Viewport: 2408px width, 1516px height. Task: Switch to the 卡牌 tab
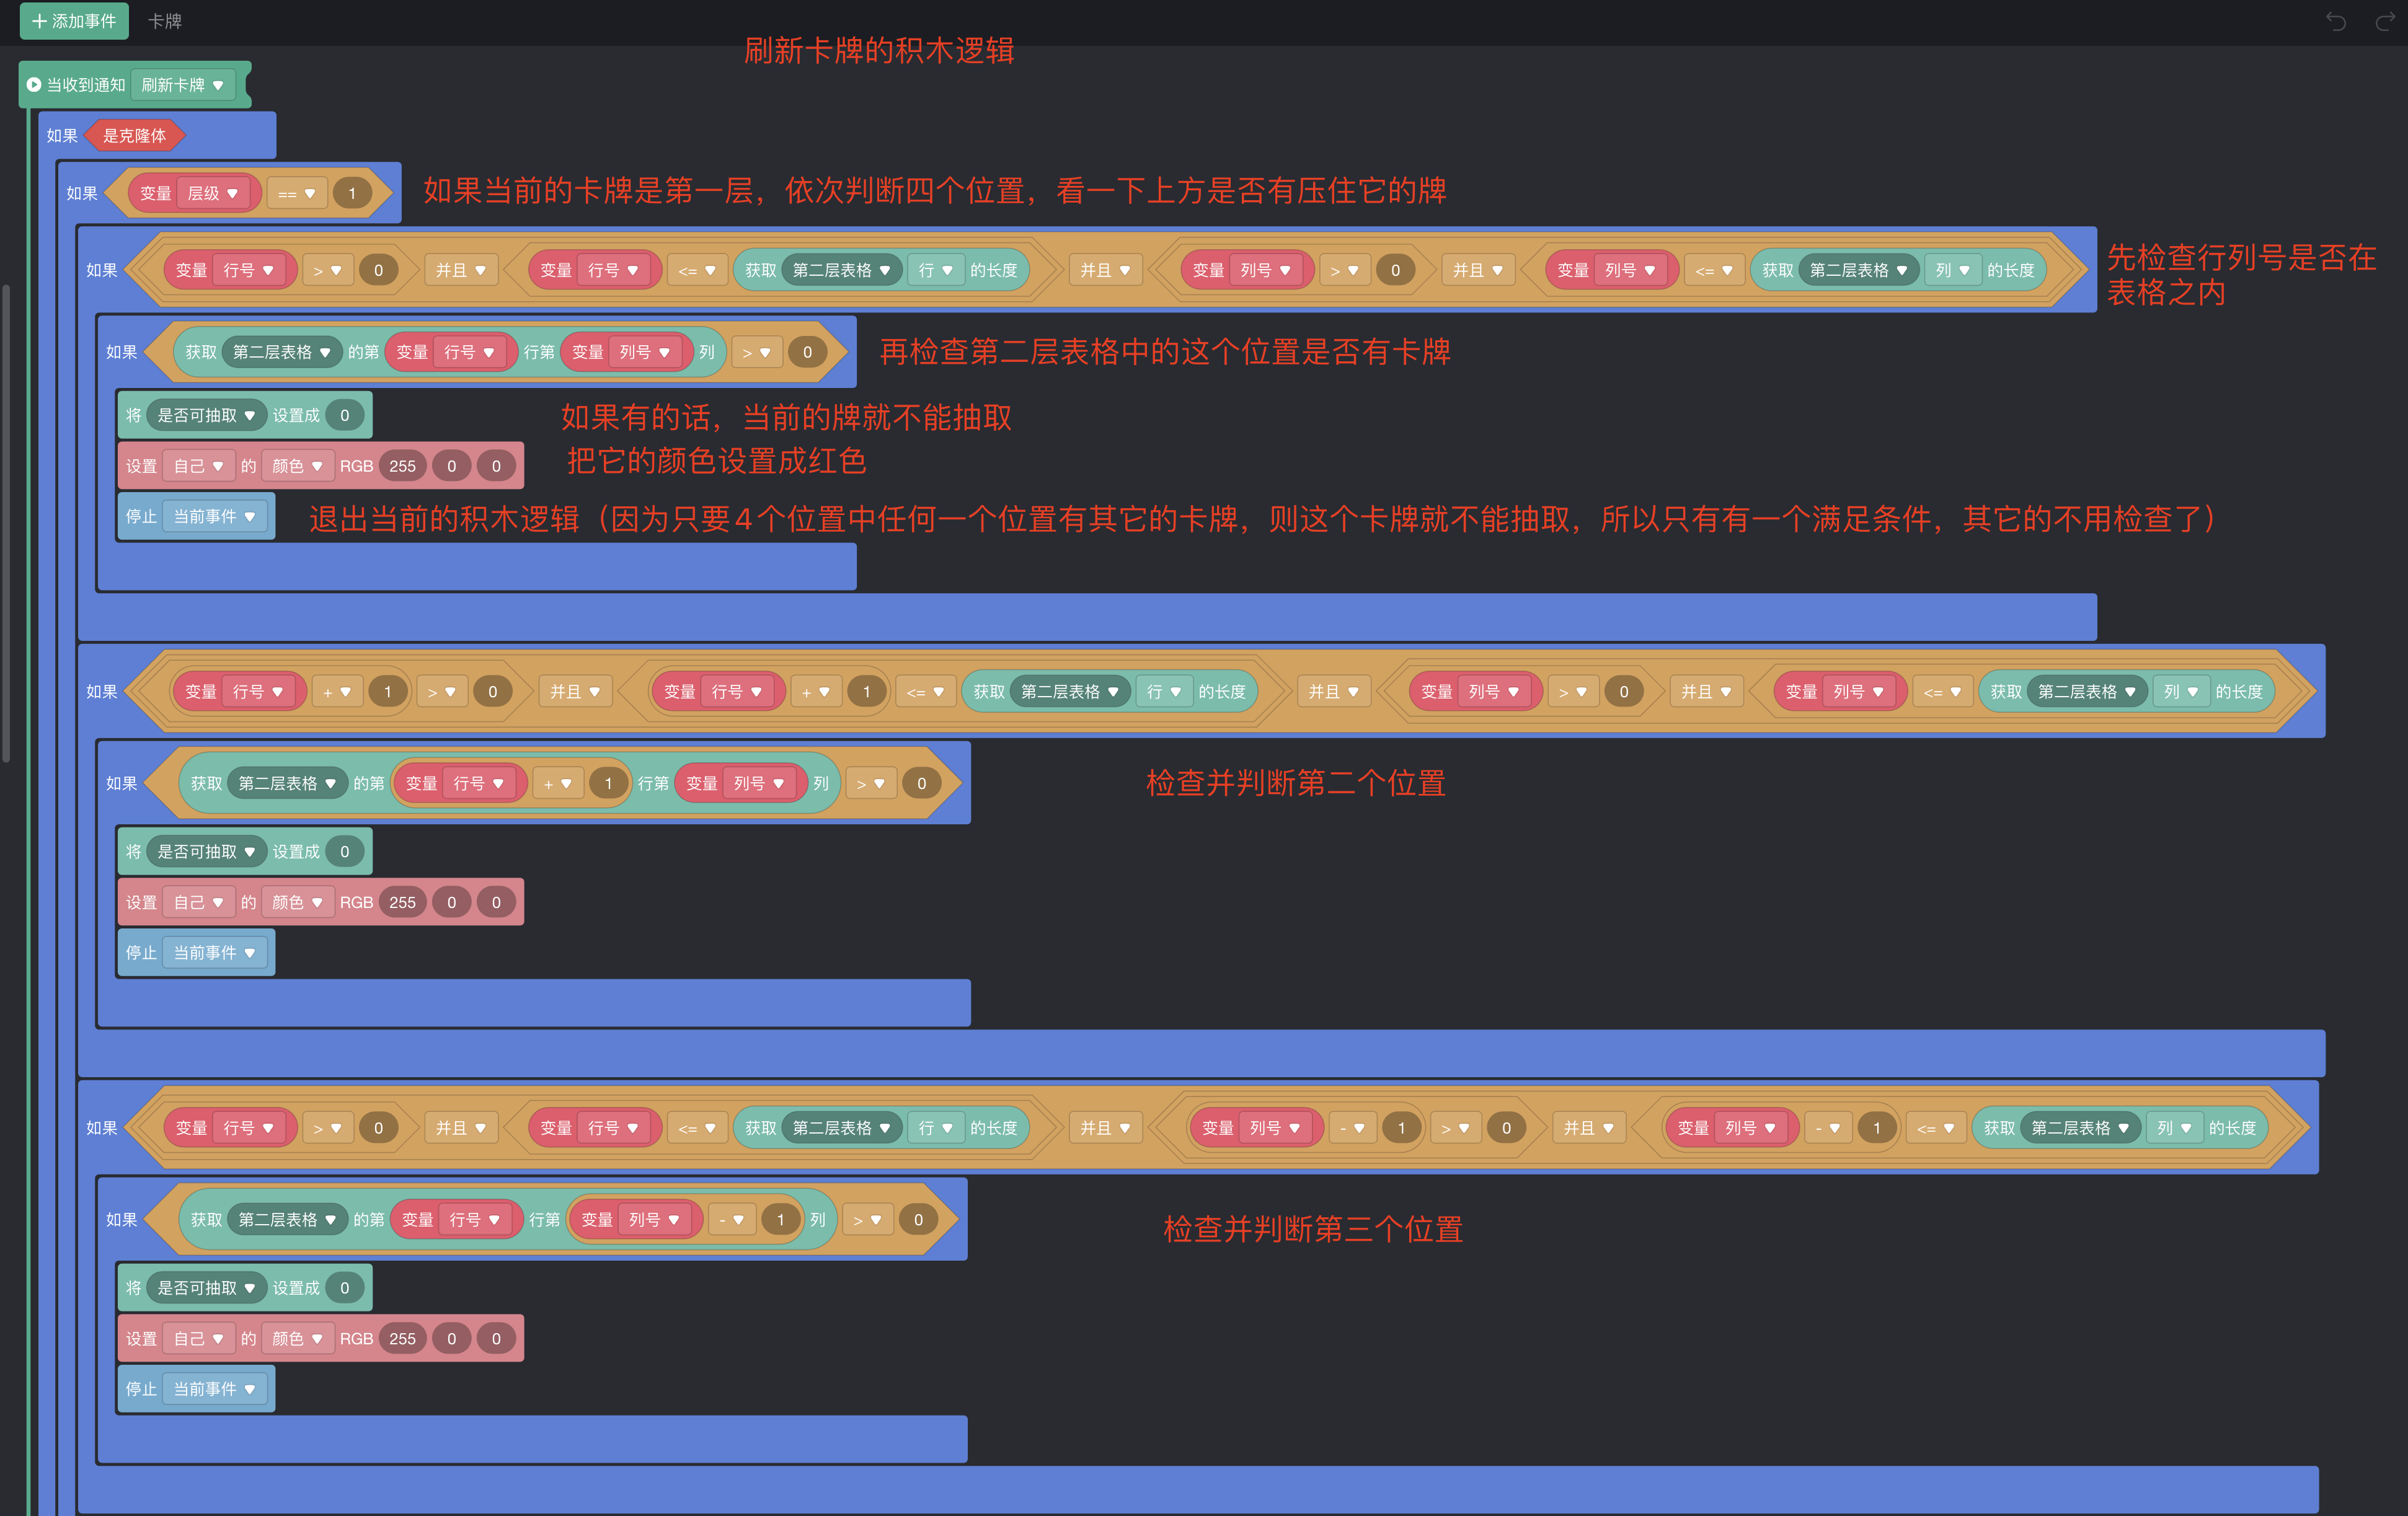(165, 21)
